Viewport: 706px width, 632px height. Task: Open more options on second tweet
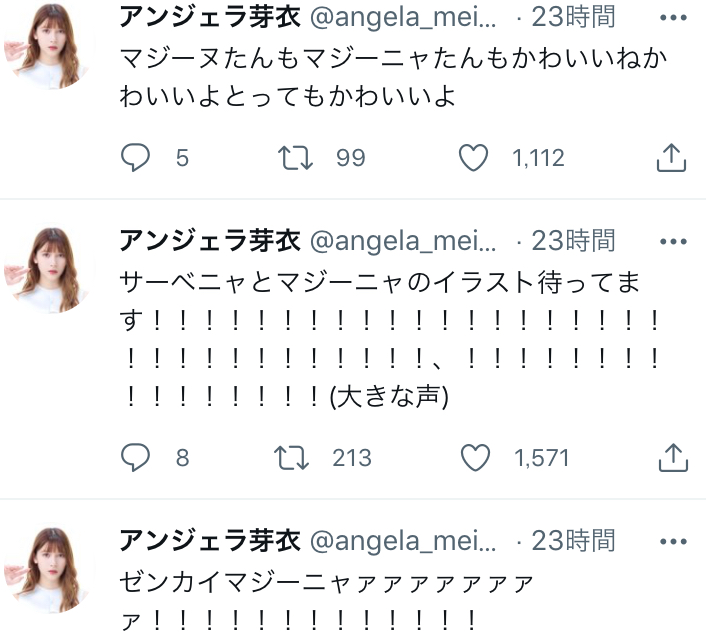[x=673, y=241]
